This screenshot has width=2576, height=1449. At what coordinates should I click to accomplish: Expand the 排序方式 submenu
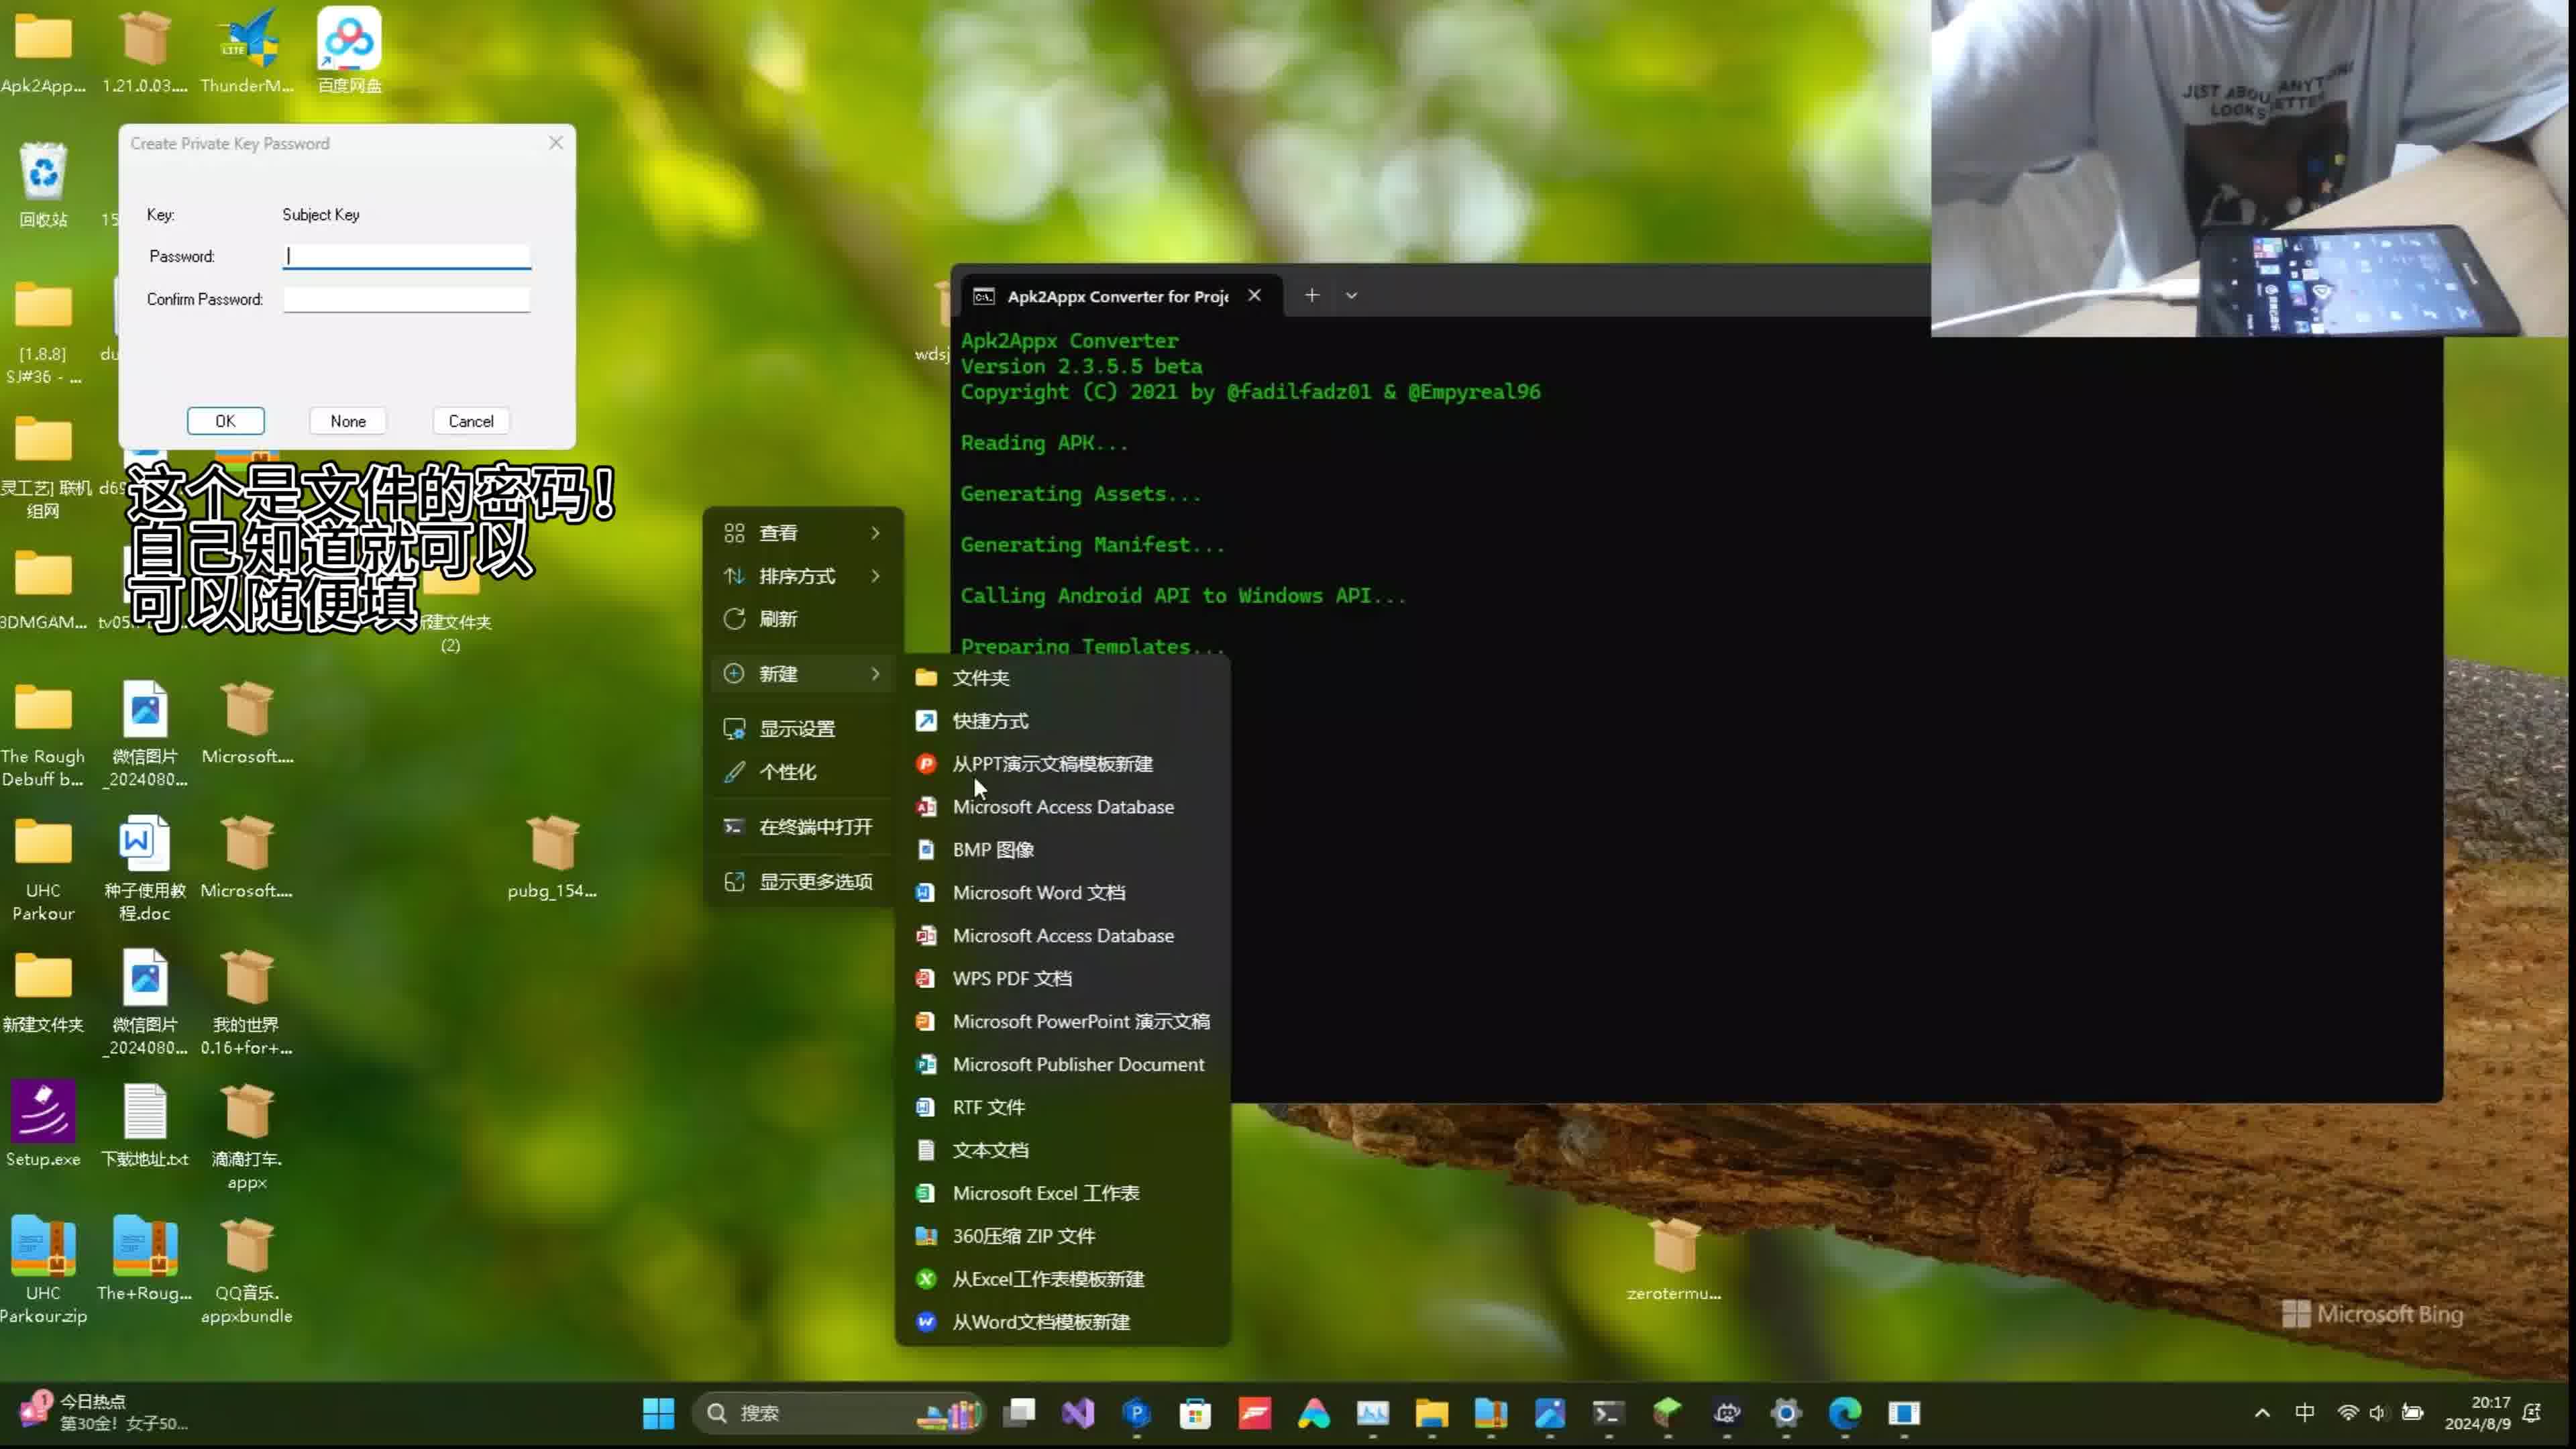click(x=803, y=576)
